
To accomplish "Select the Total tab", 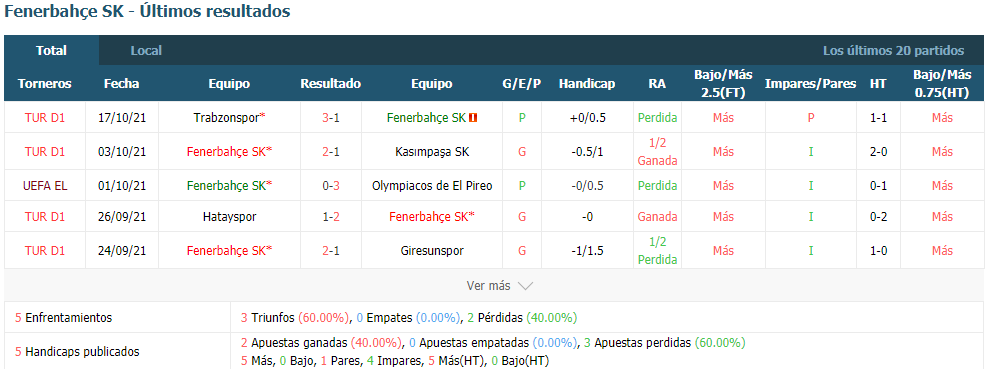I will [x=52, y=51].
